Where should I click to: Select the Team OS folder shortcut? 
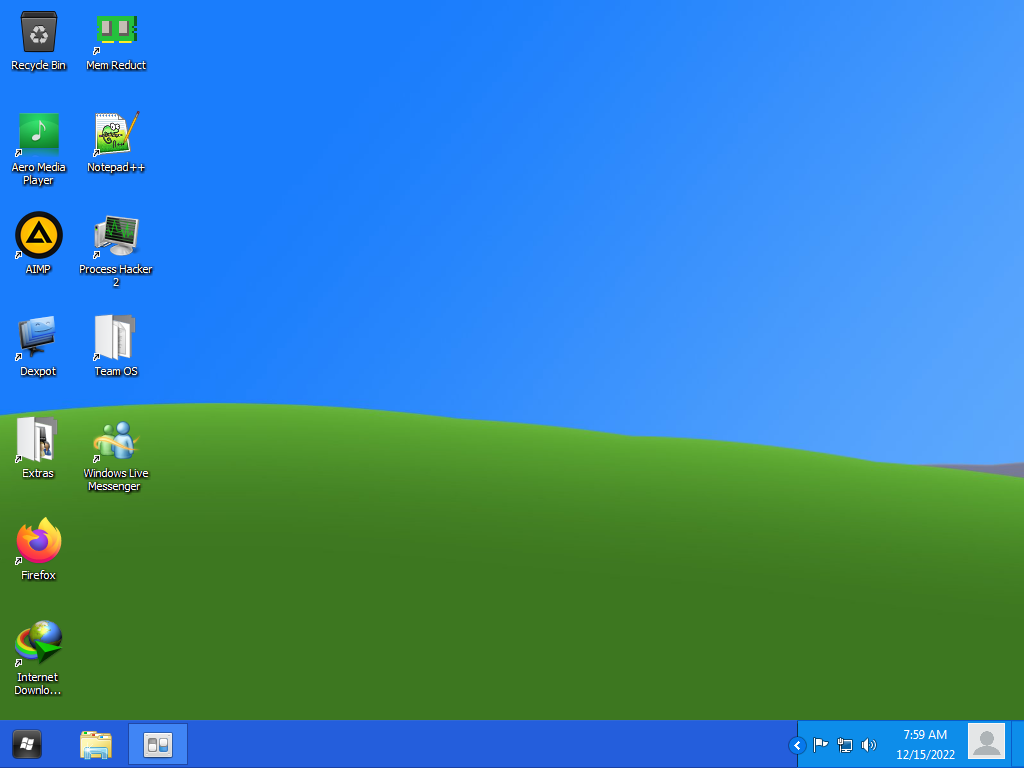(x=116, y=346)
